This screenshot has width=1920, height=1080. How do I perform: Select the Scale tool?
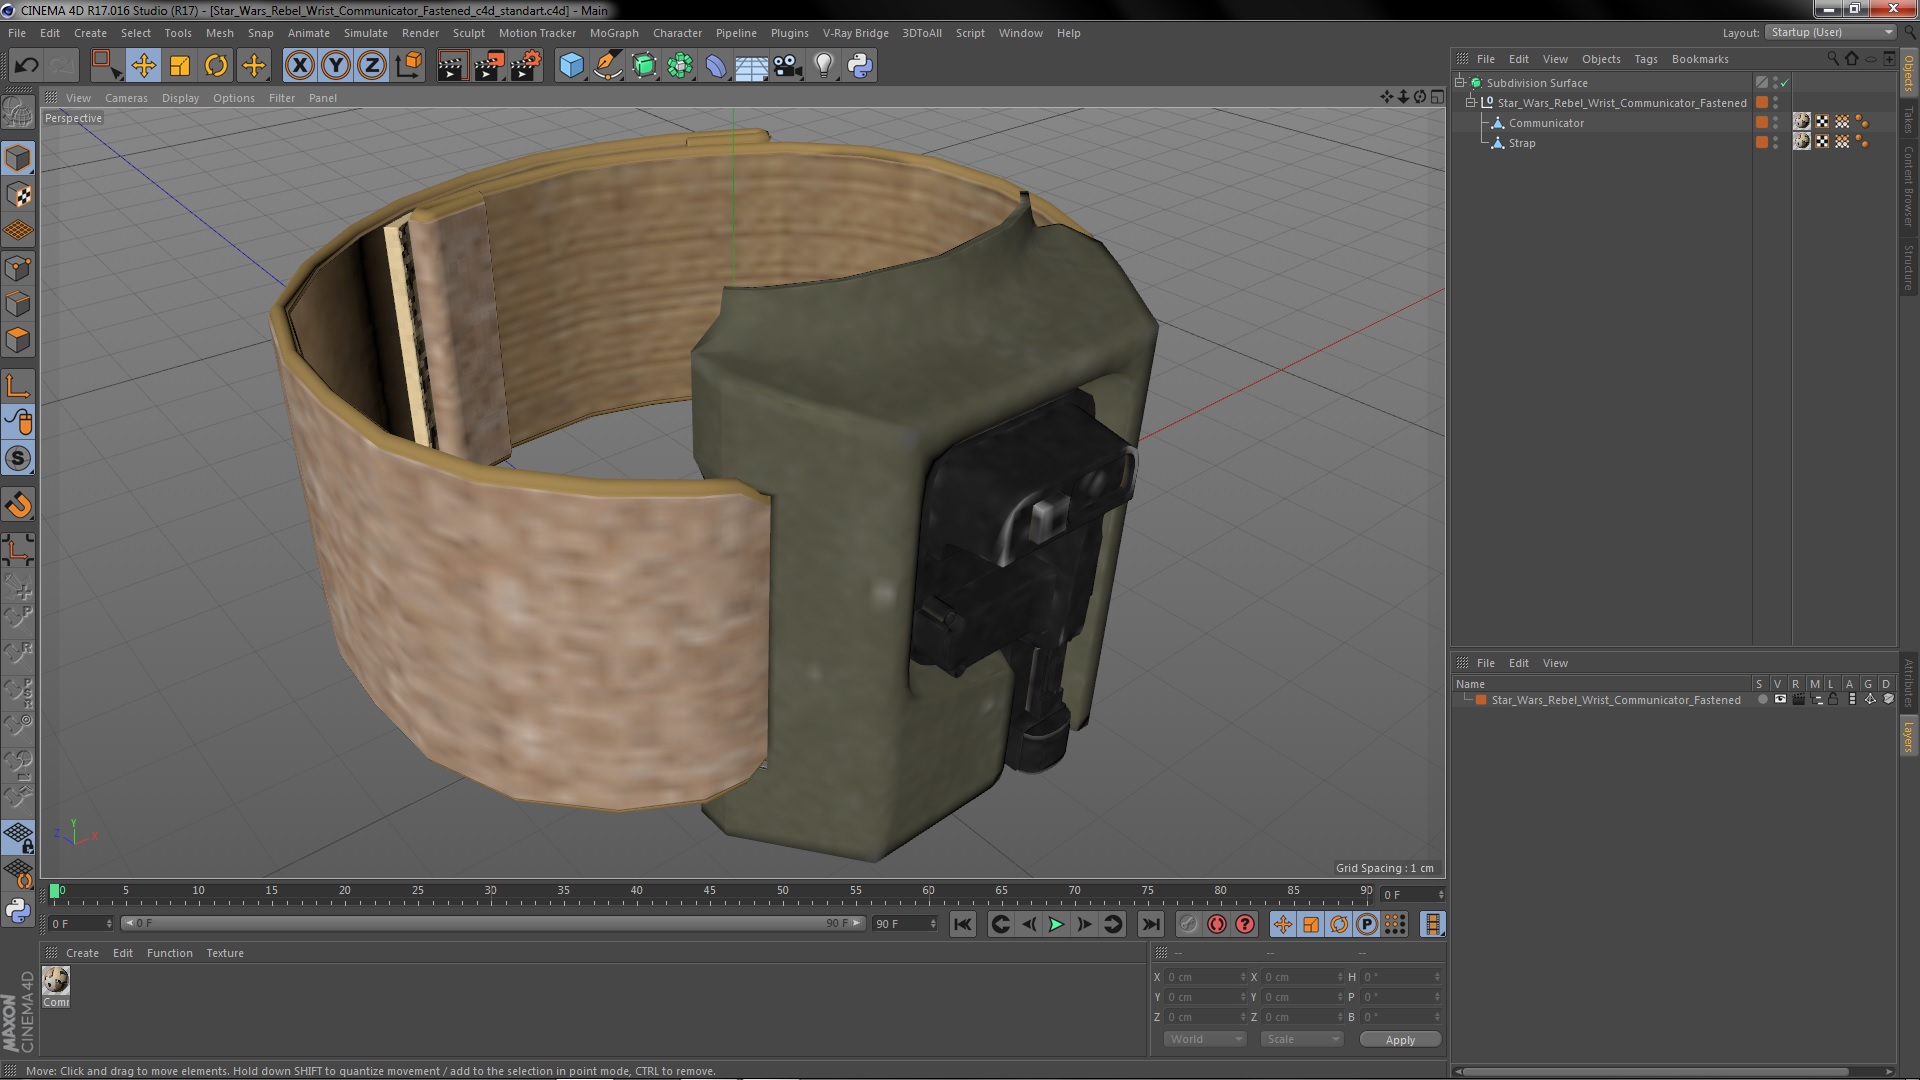click(x=180, y=66)
